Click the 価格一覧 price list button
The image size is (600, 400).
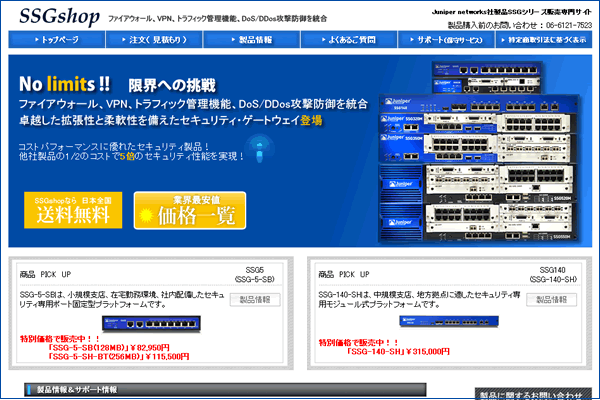pos(189,212)
